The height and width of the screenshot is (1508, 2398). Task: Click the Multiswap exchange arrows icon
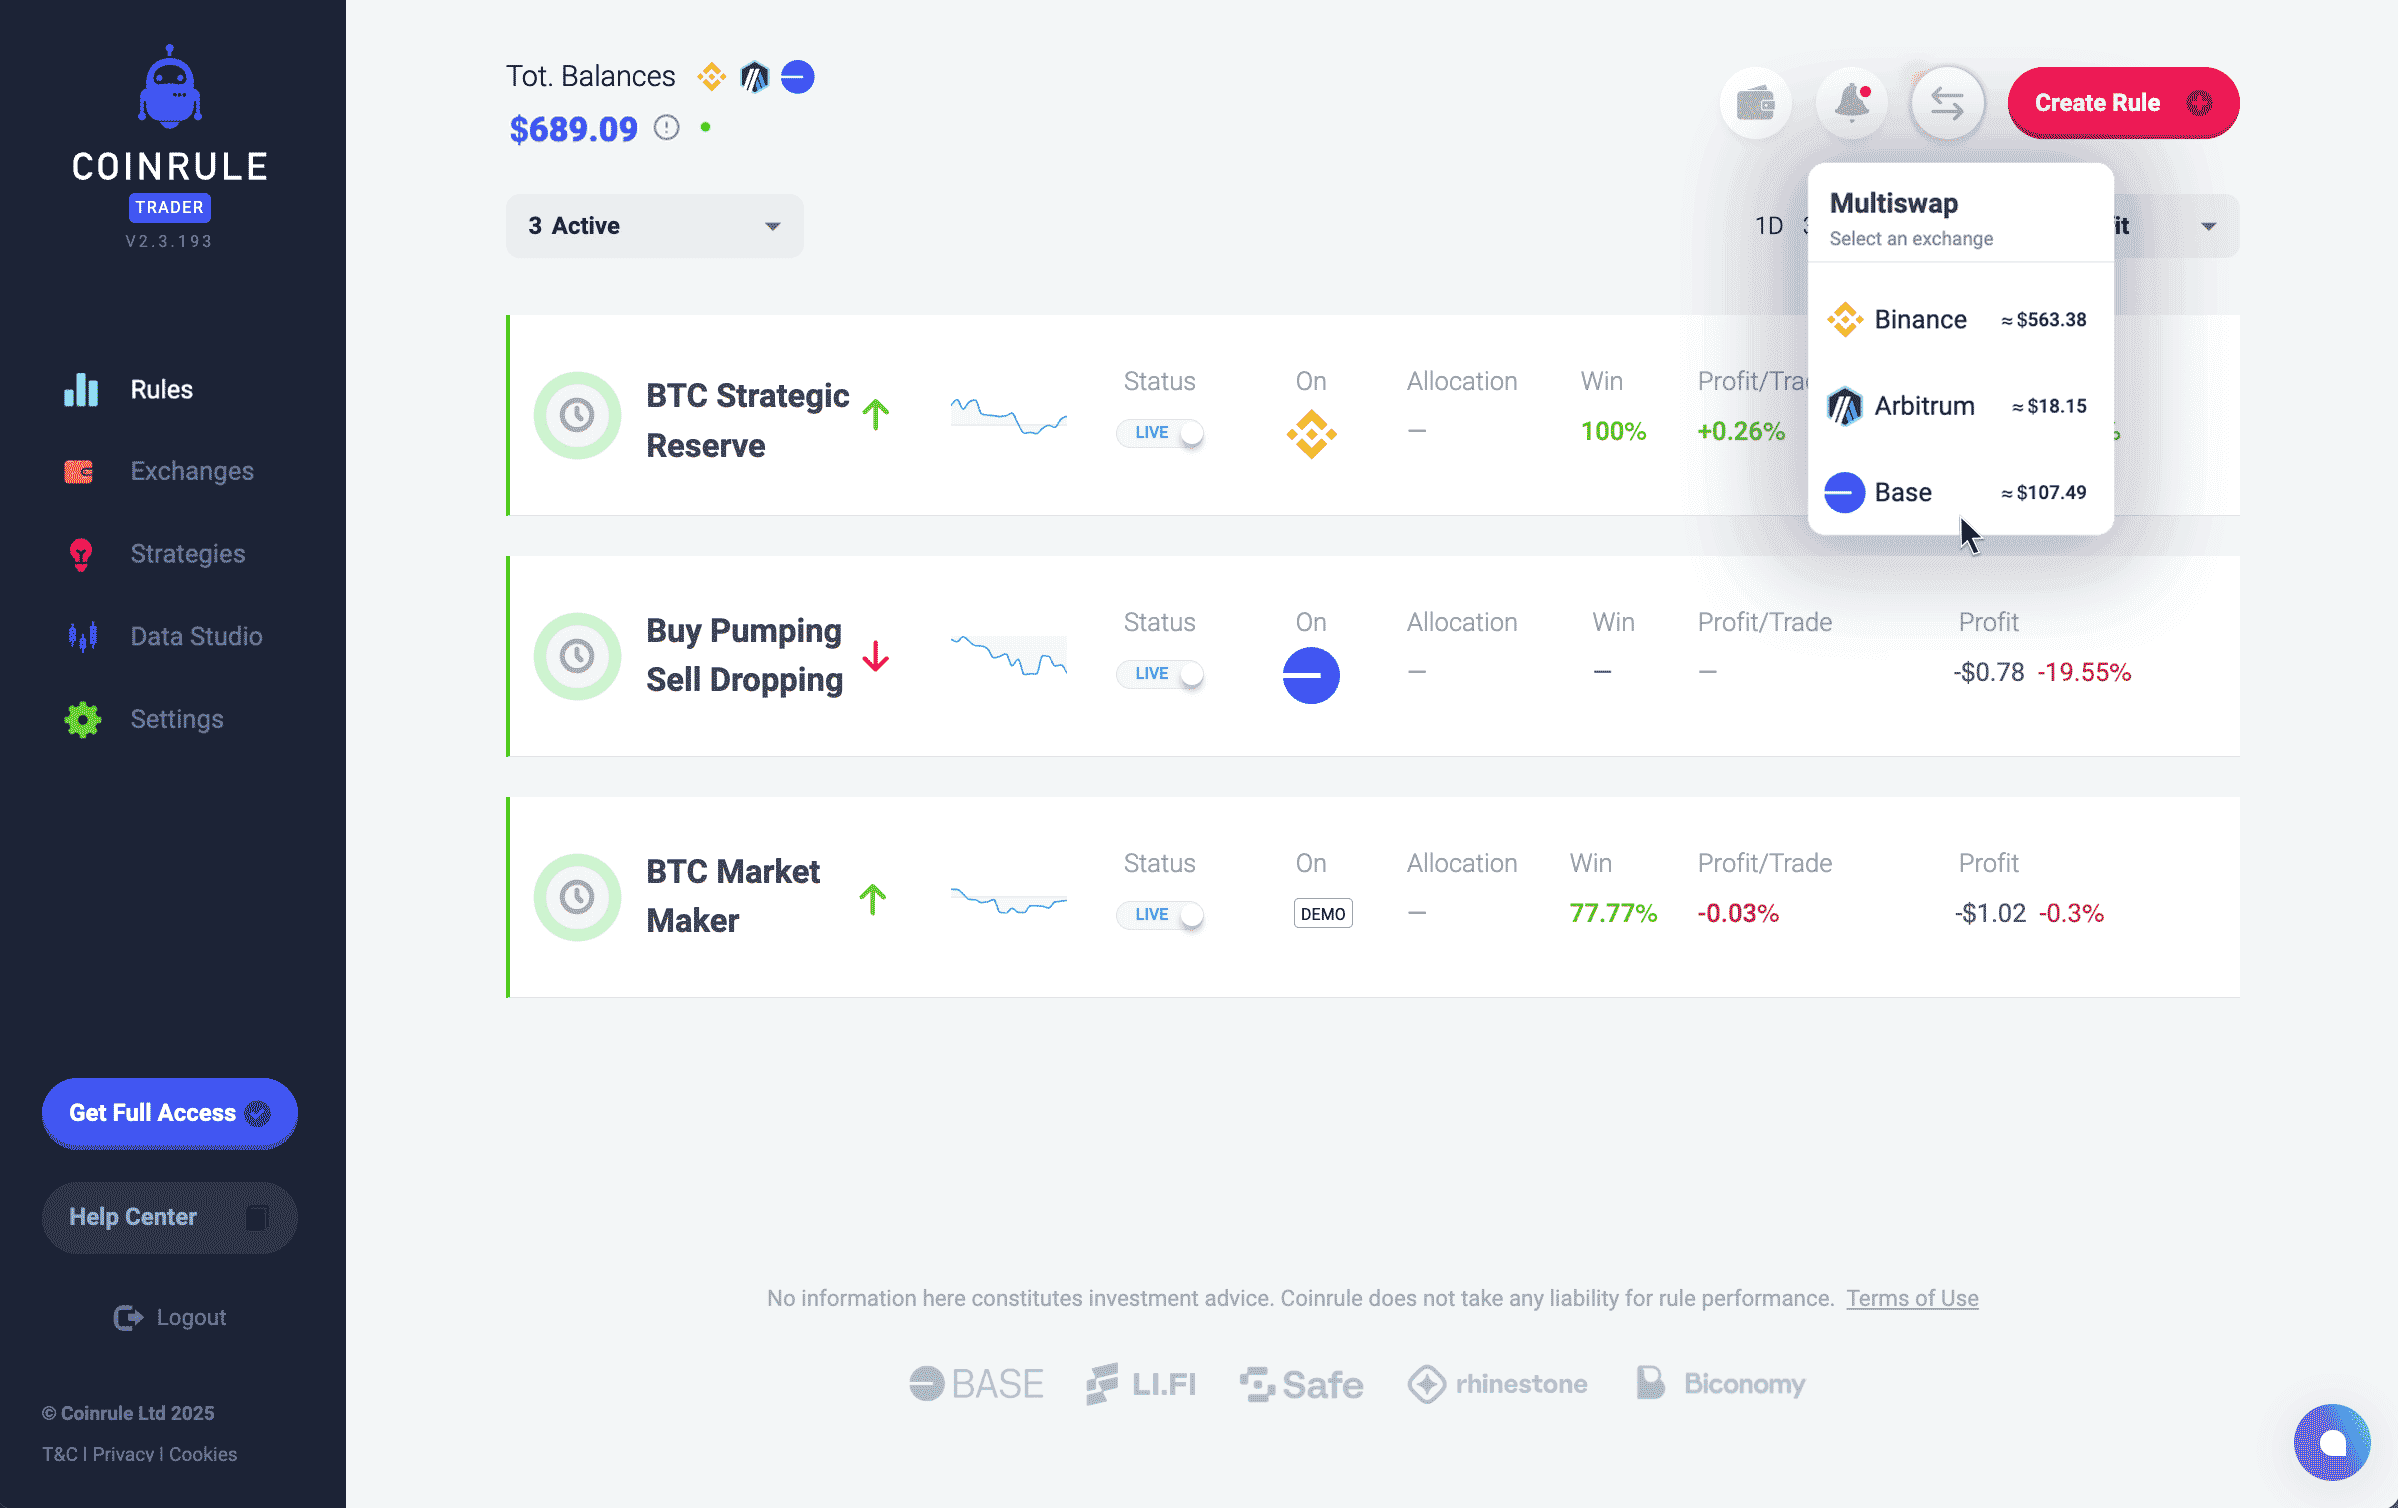pos(1946,102)
